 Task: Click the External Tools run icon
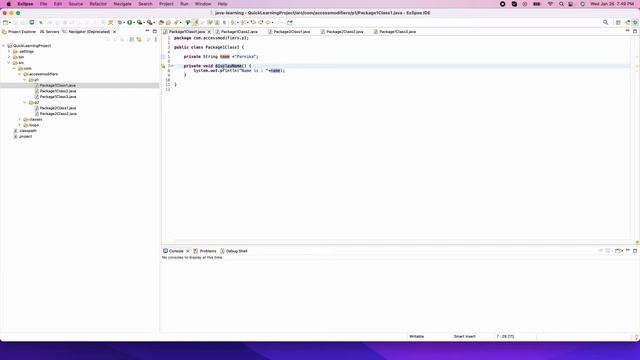coord(149,22)
